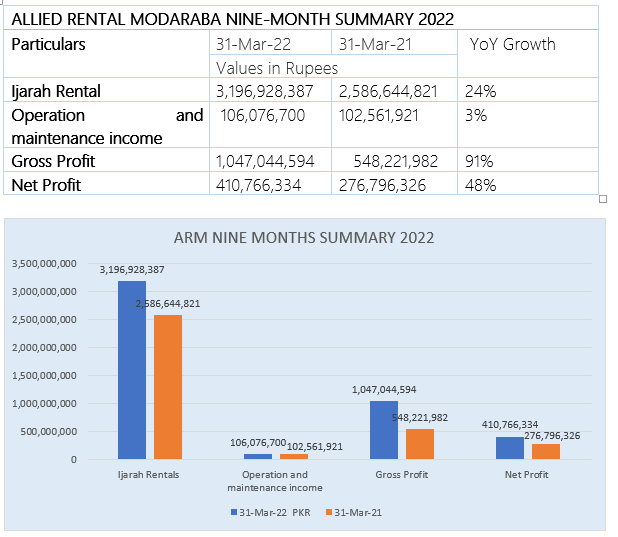Click the table resize handle at bottom-right corner
The height and width of the screenshot is (537, 618).
tap(603, 198)
